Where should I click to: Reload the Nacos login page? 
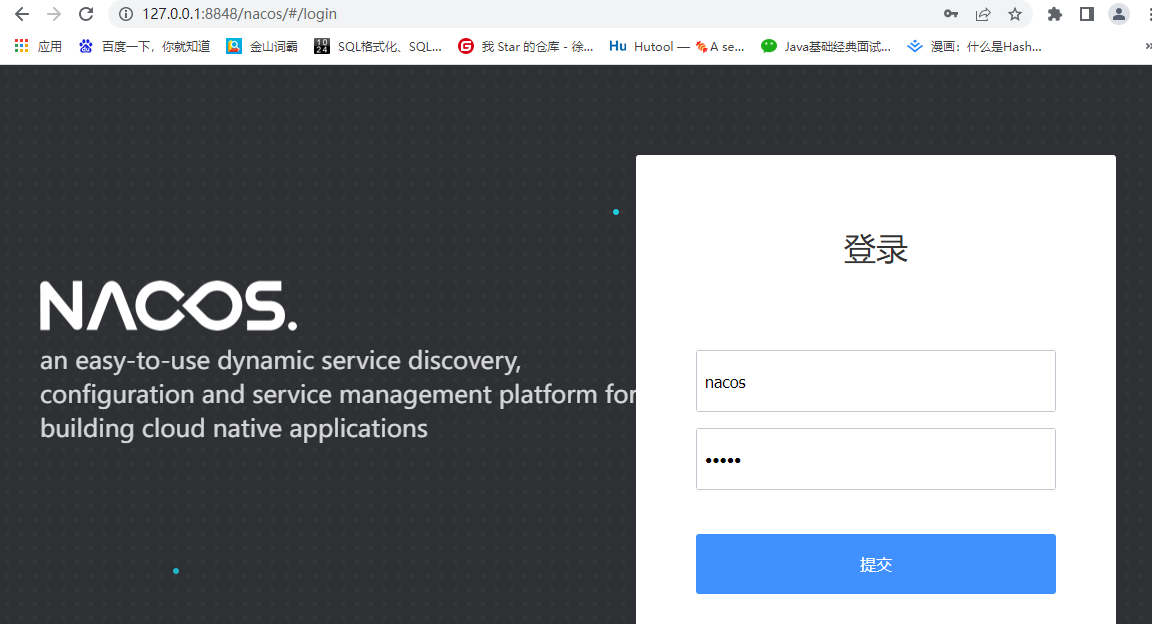[x=86, y=14]
